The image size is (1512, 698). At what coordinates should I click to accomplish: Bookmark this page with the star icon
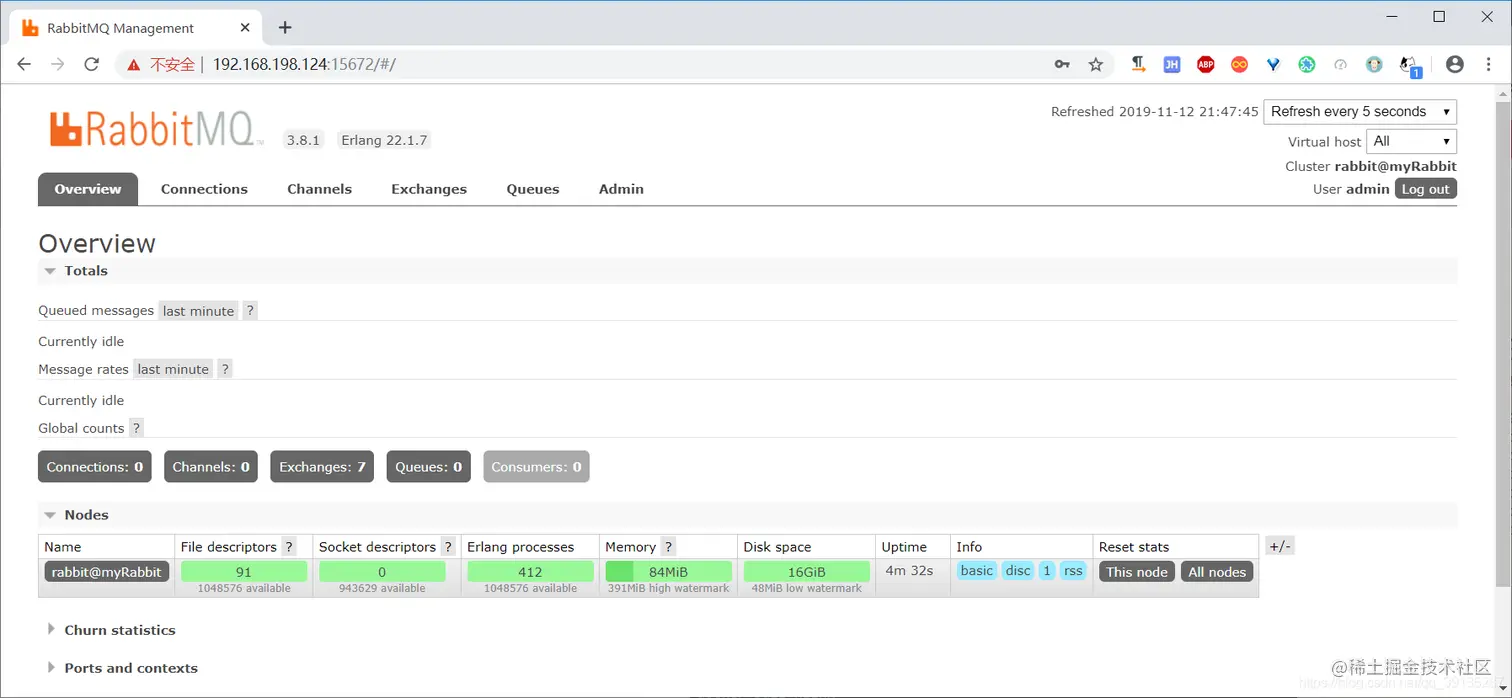1096,64
